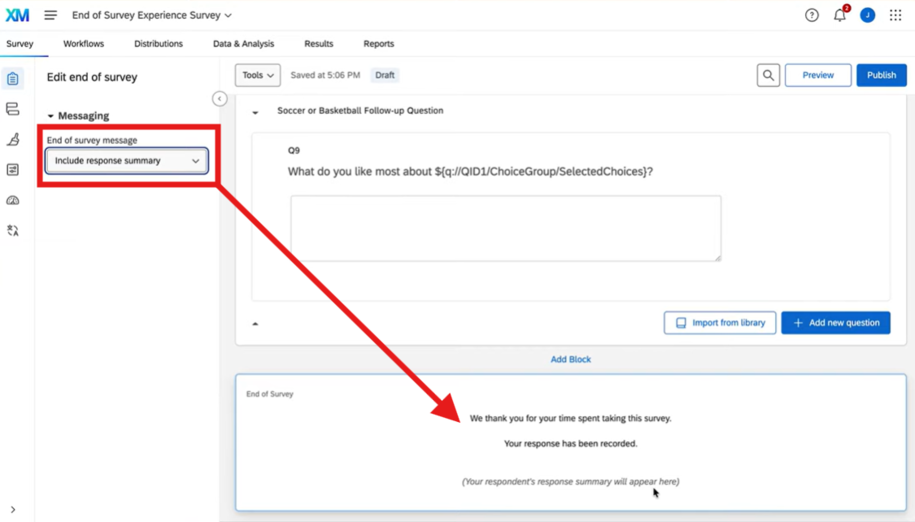Switch to the Reports tab
Viewport: 915px width, 522px height.
pyautogui.click(x=379, y=44)
